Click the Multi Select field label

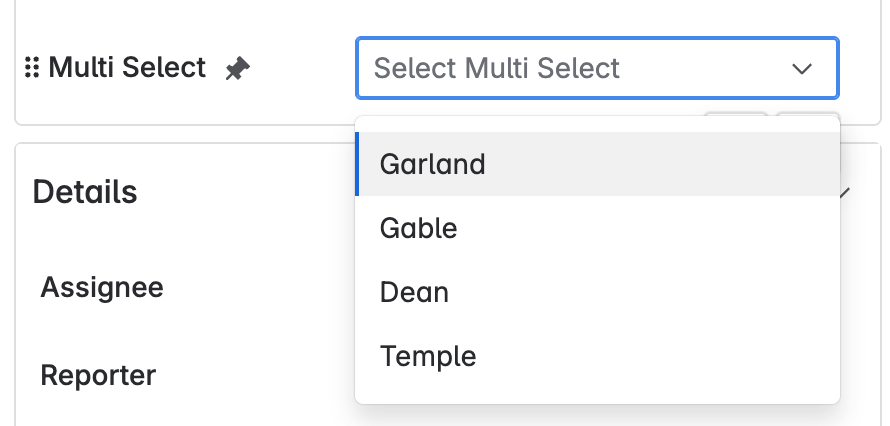[x=127, y=68]
